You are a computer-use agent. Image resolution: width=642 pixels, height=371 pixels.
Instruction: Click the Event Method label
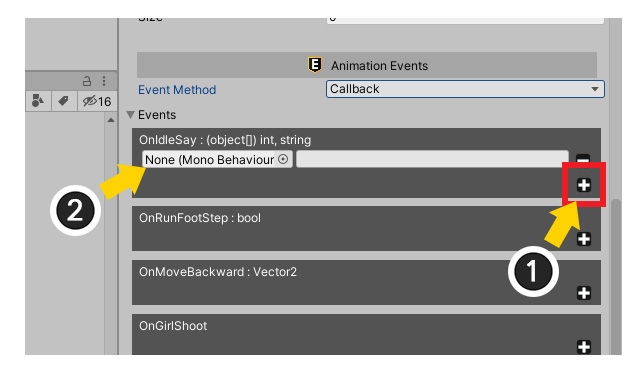coord(177,90)
